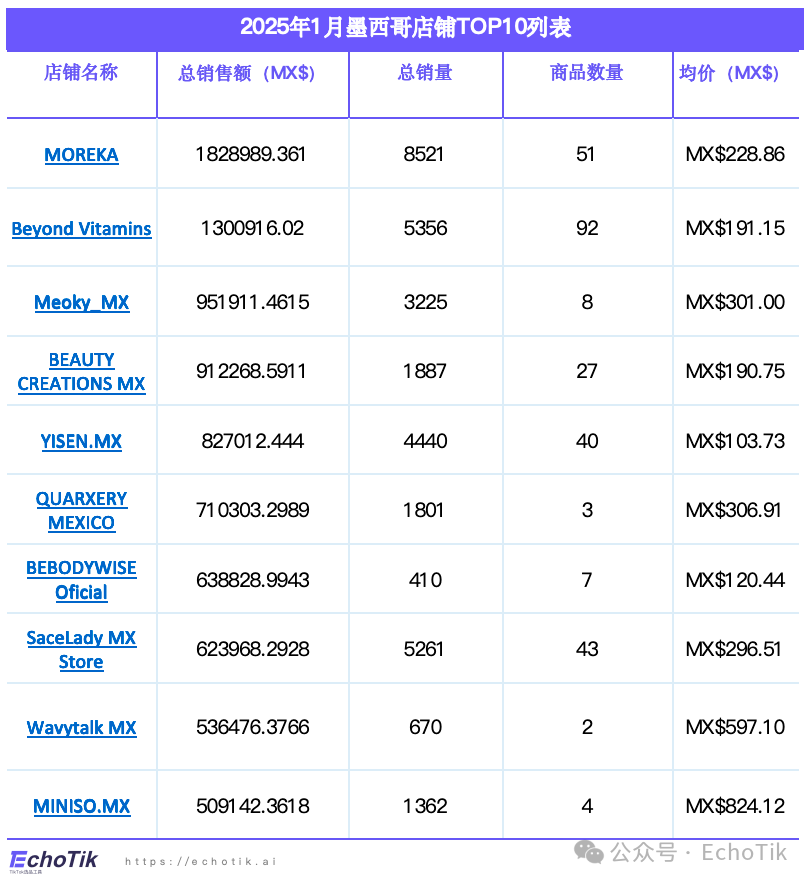Click the EchoTik logo
Screen dimensions: 812x884
point(54,860)
